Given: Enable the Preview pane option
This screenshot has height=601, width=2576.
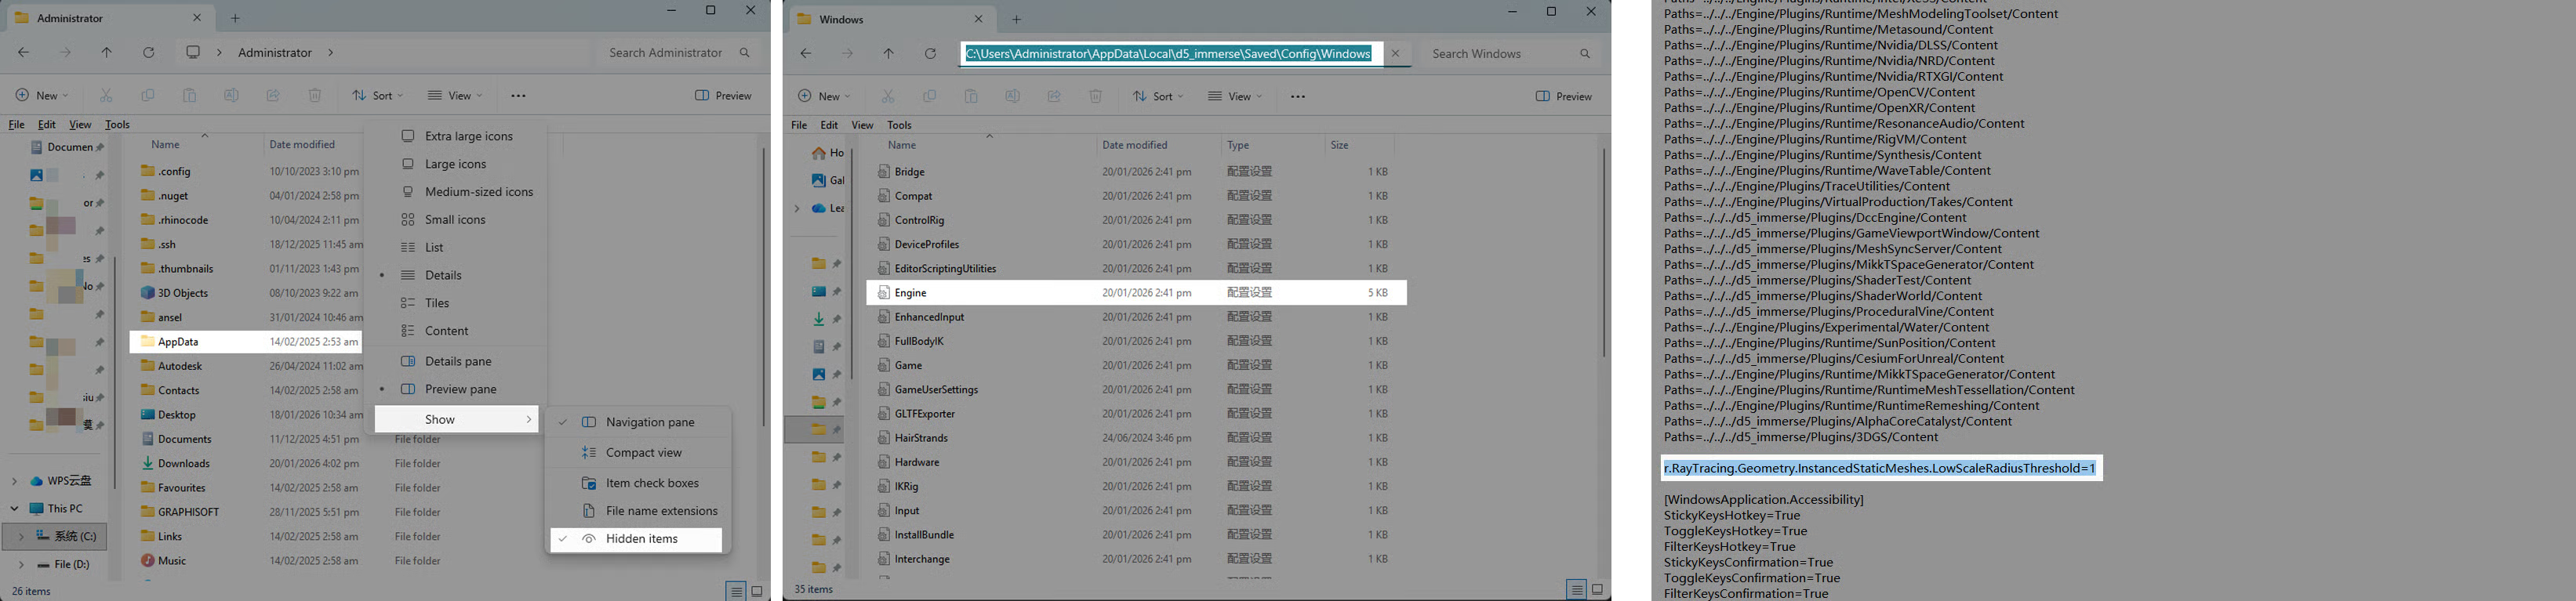Looking at the screenshot, I should 456,389.
